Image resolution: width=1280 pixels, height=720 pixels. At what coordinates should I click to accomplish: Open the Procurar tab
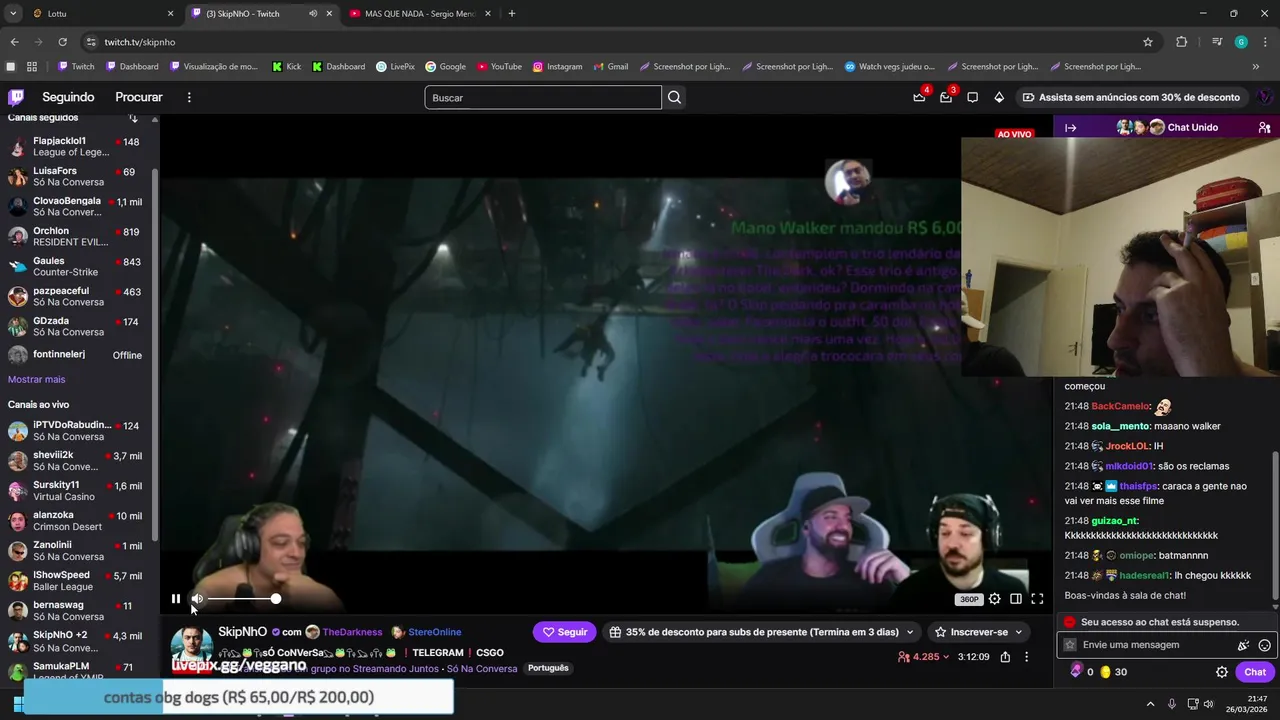(139, 97)
